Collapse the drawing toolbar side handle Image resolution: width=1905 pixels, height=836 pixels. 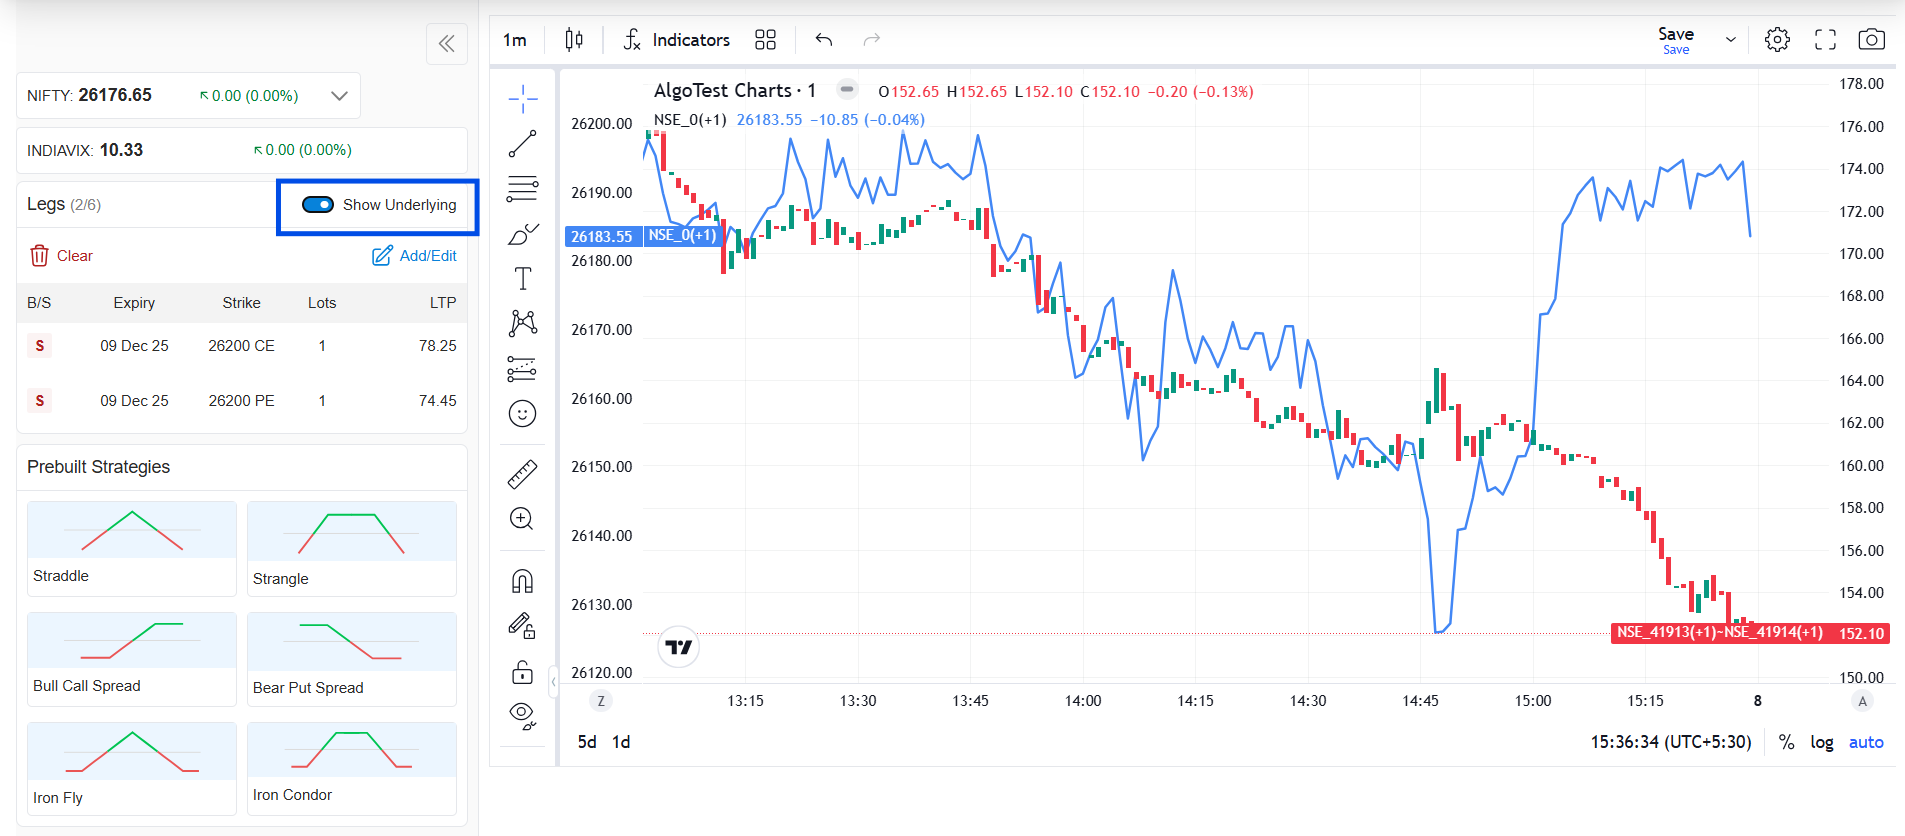[553, 683]
